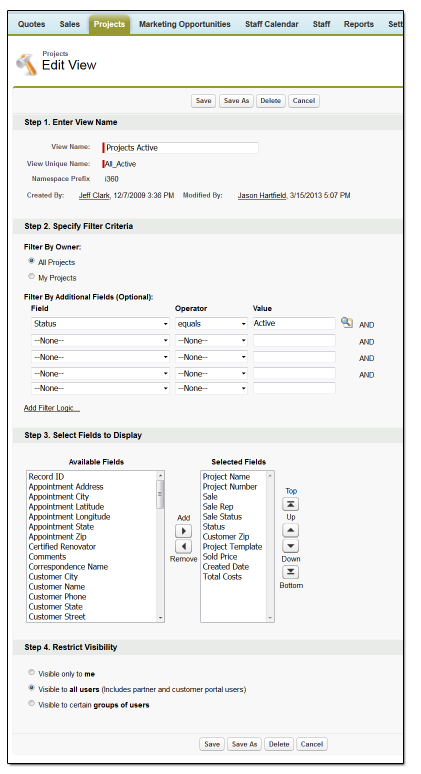Choose Visible only to me option

click(x=32, y=672)
